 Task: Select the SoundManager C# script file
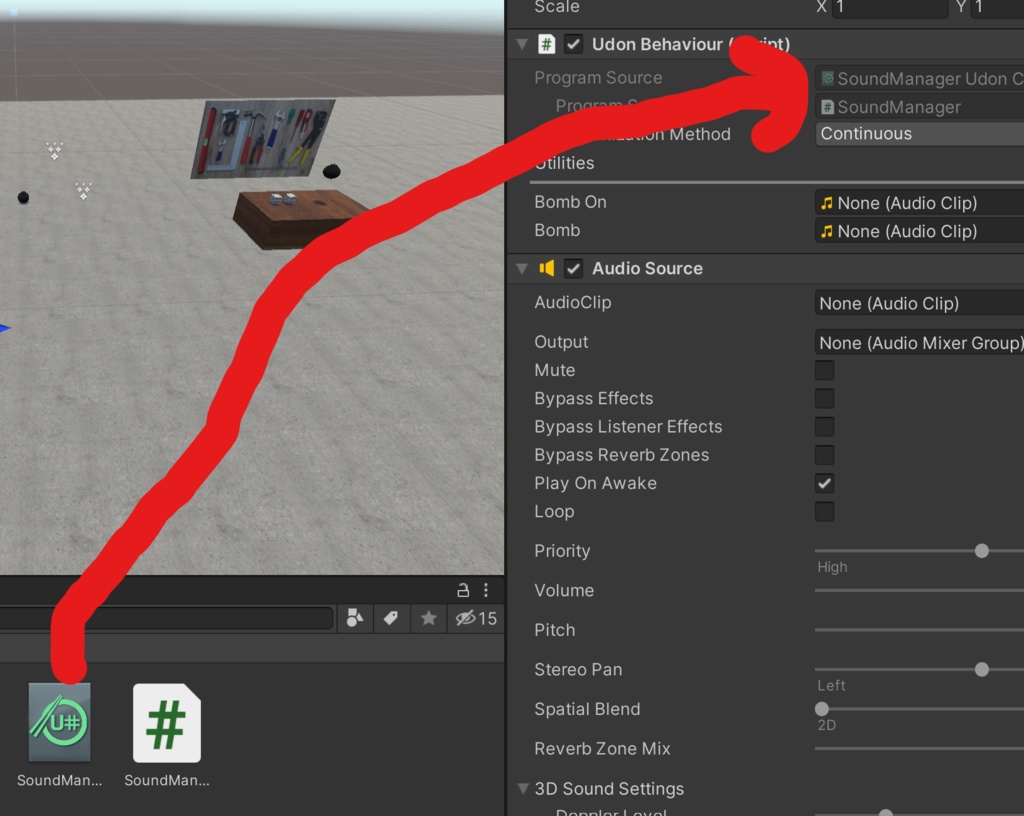[167, 723]
